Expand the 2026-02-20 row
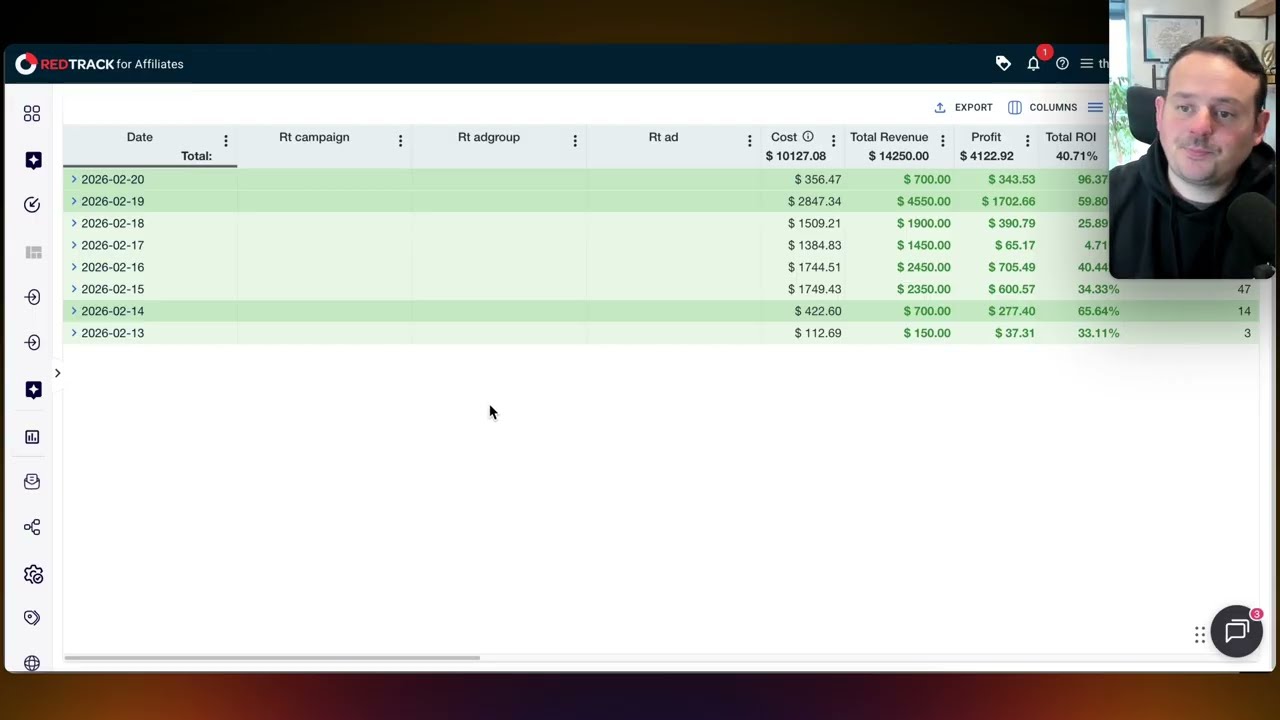 click(74, 179)
